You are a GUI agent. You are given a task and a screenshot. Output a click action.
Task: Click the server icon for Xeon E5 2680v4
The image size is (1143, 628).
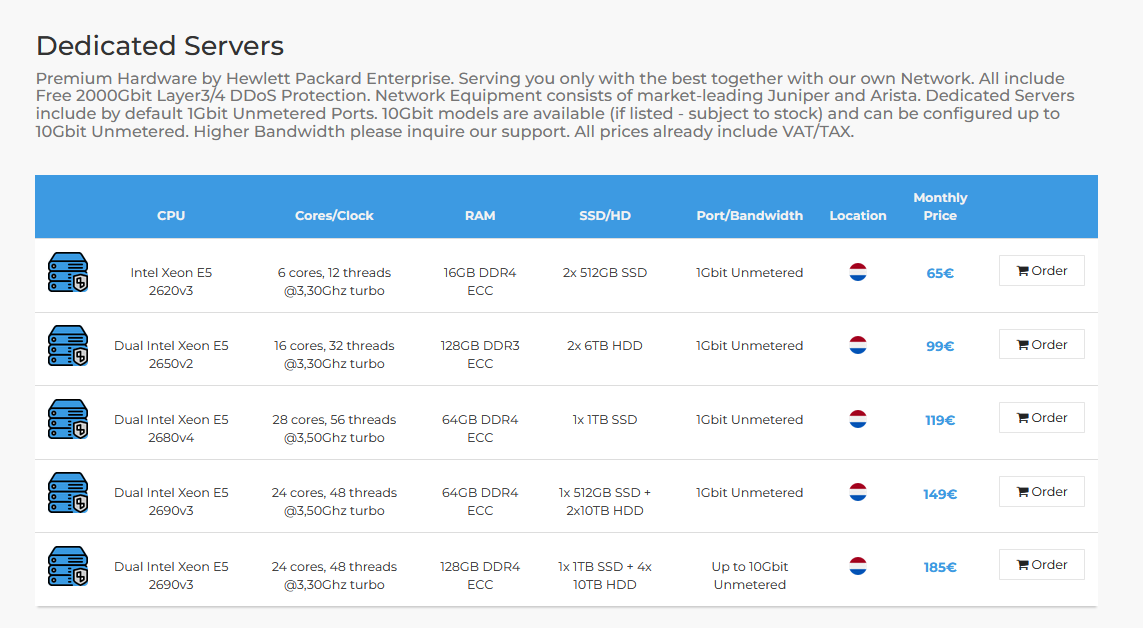coord(68,419)
